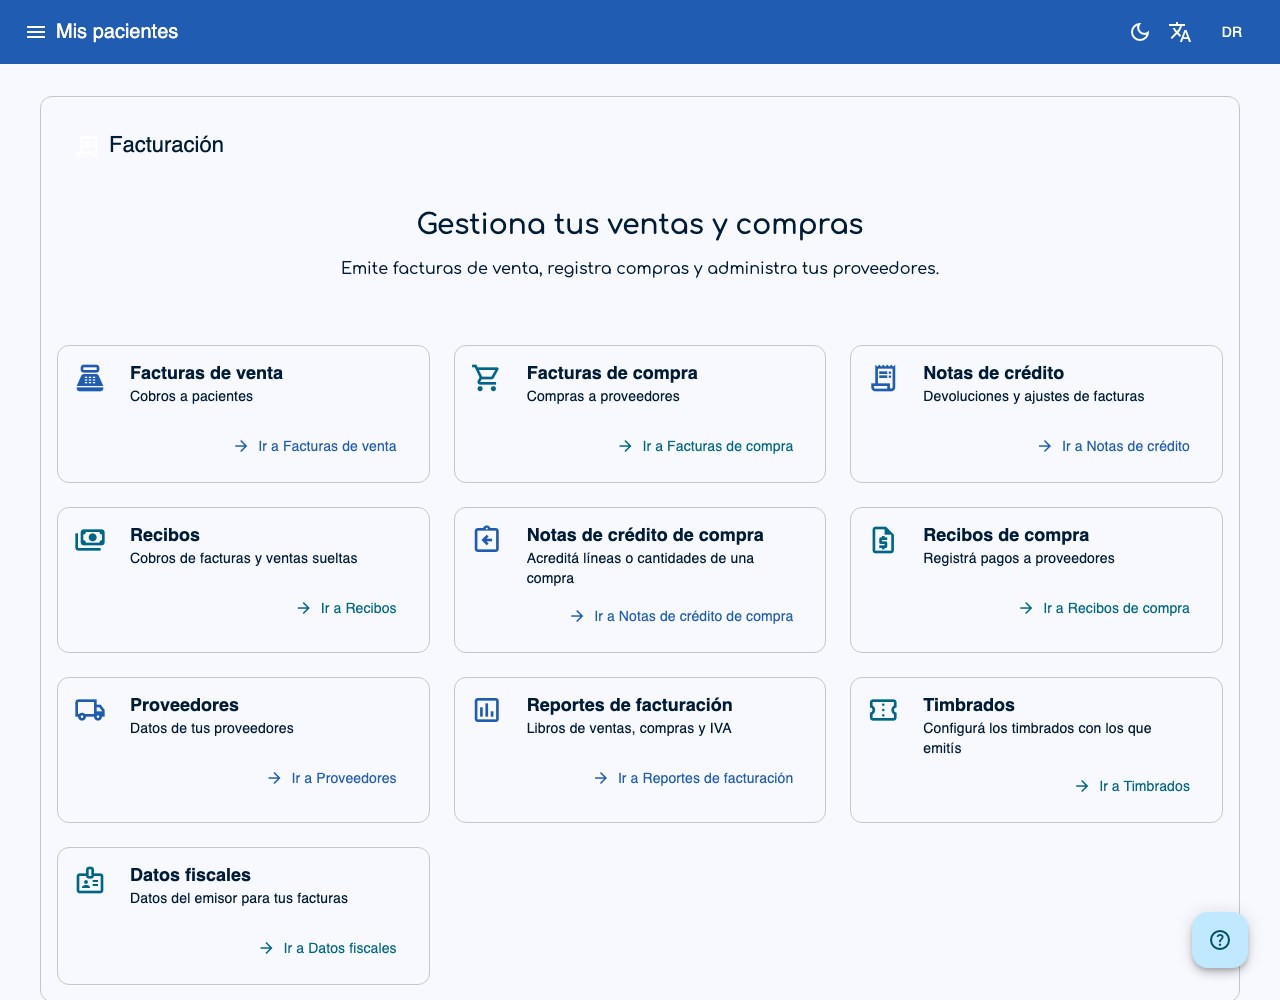The width and height of the screenshot is (1280, 1000).
Task: Click the delivery truck icon for Proveedores
Action: 90,710
